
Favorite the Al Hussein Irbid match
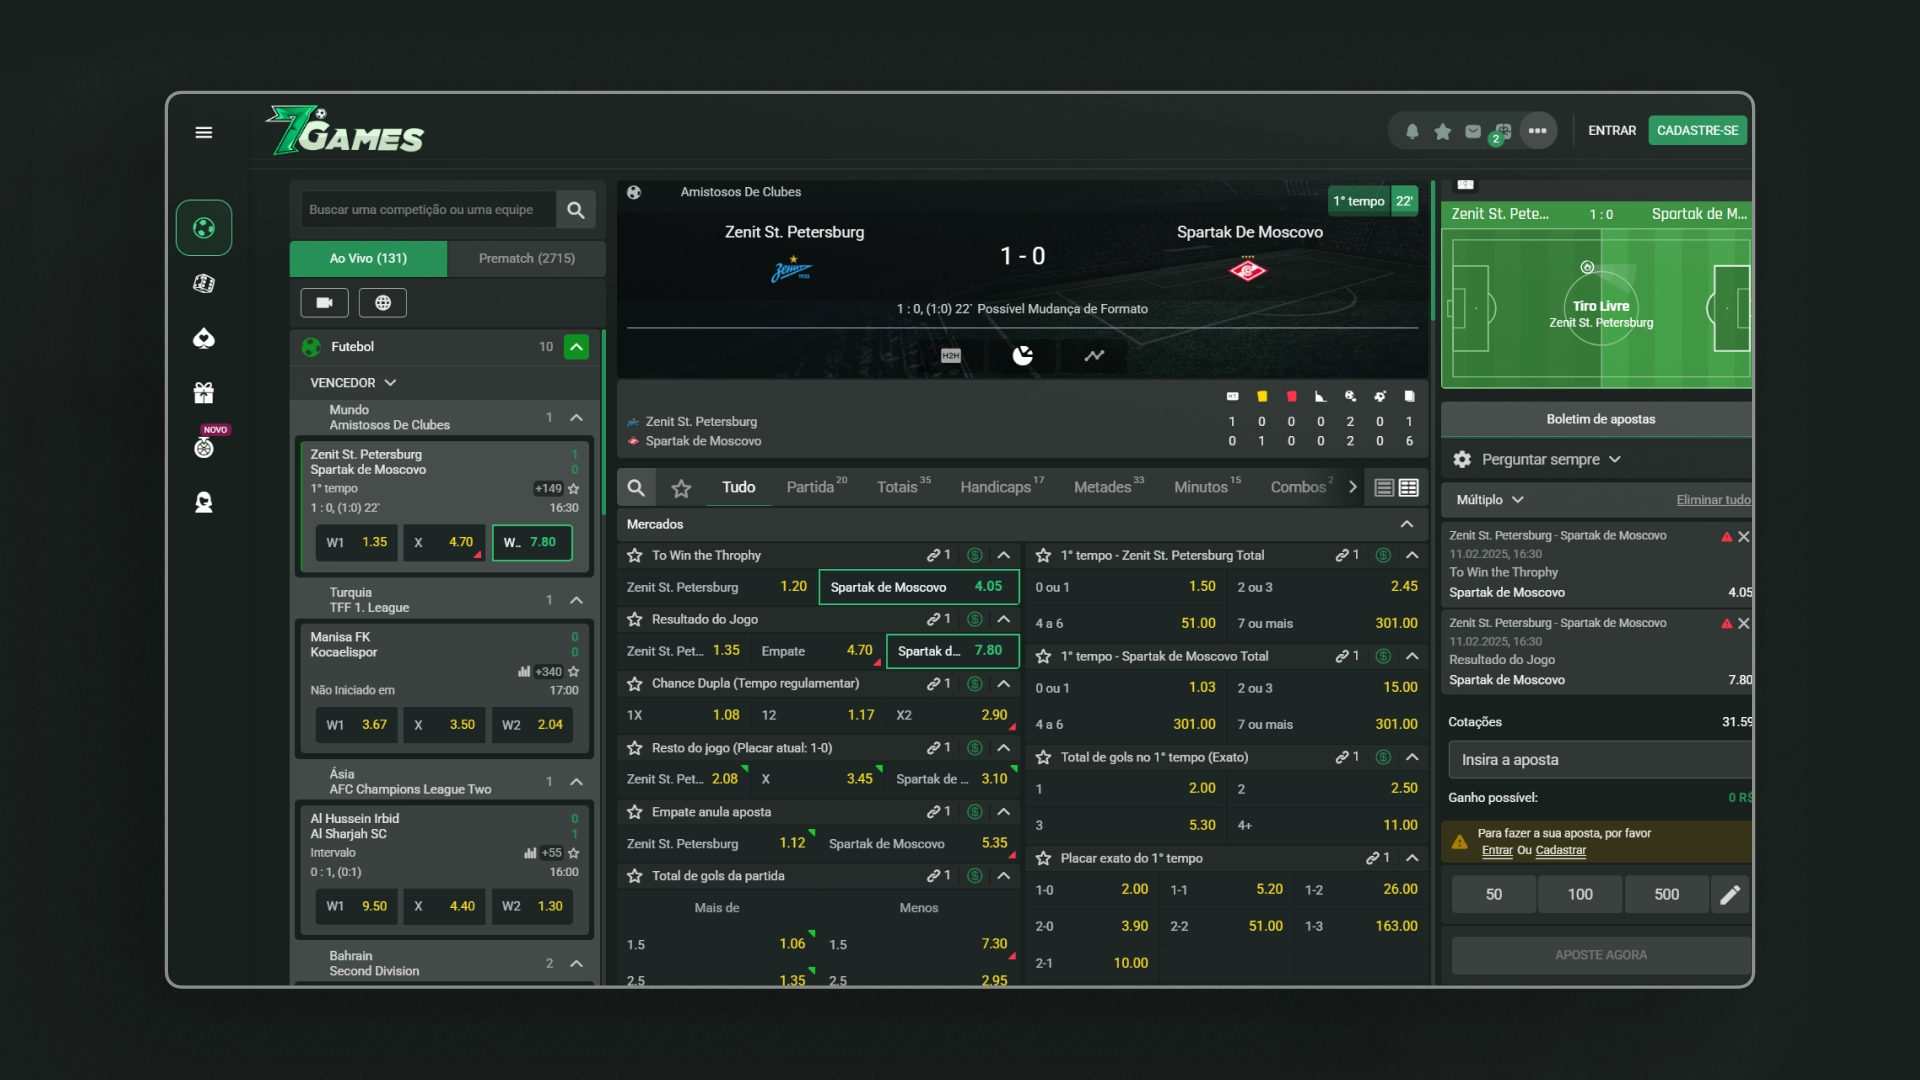point(573,853)
